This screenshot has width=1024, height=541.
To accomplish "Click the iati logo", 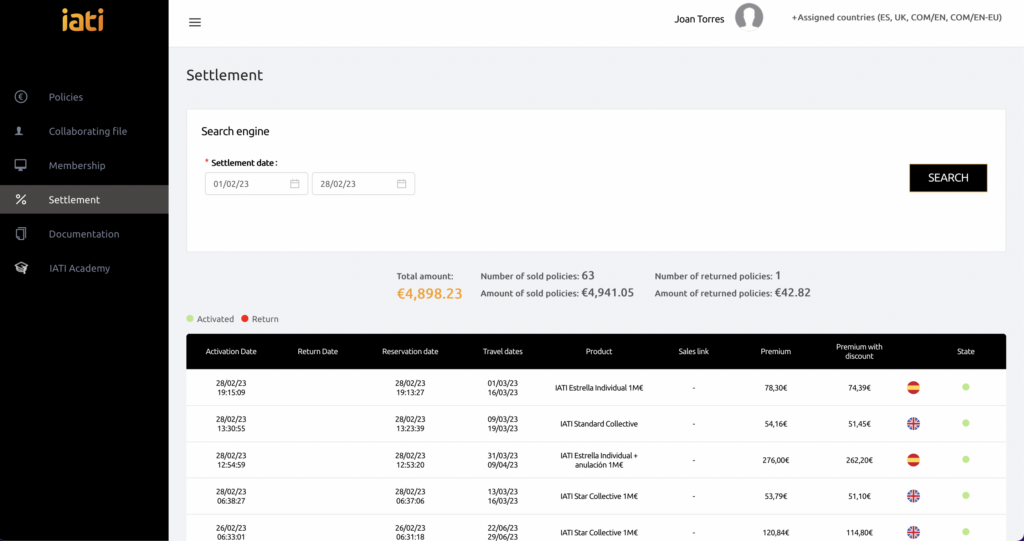I will [82, 20].
